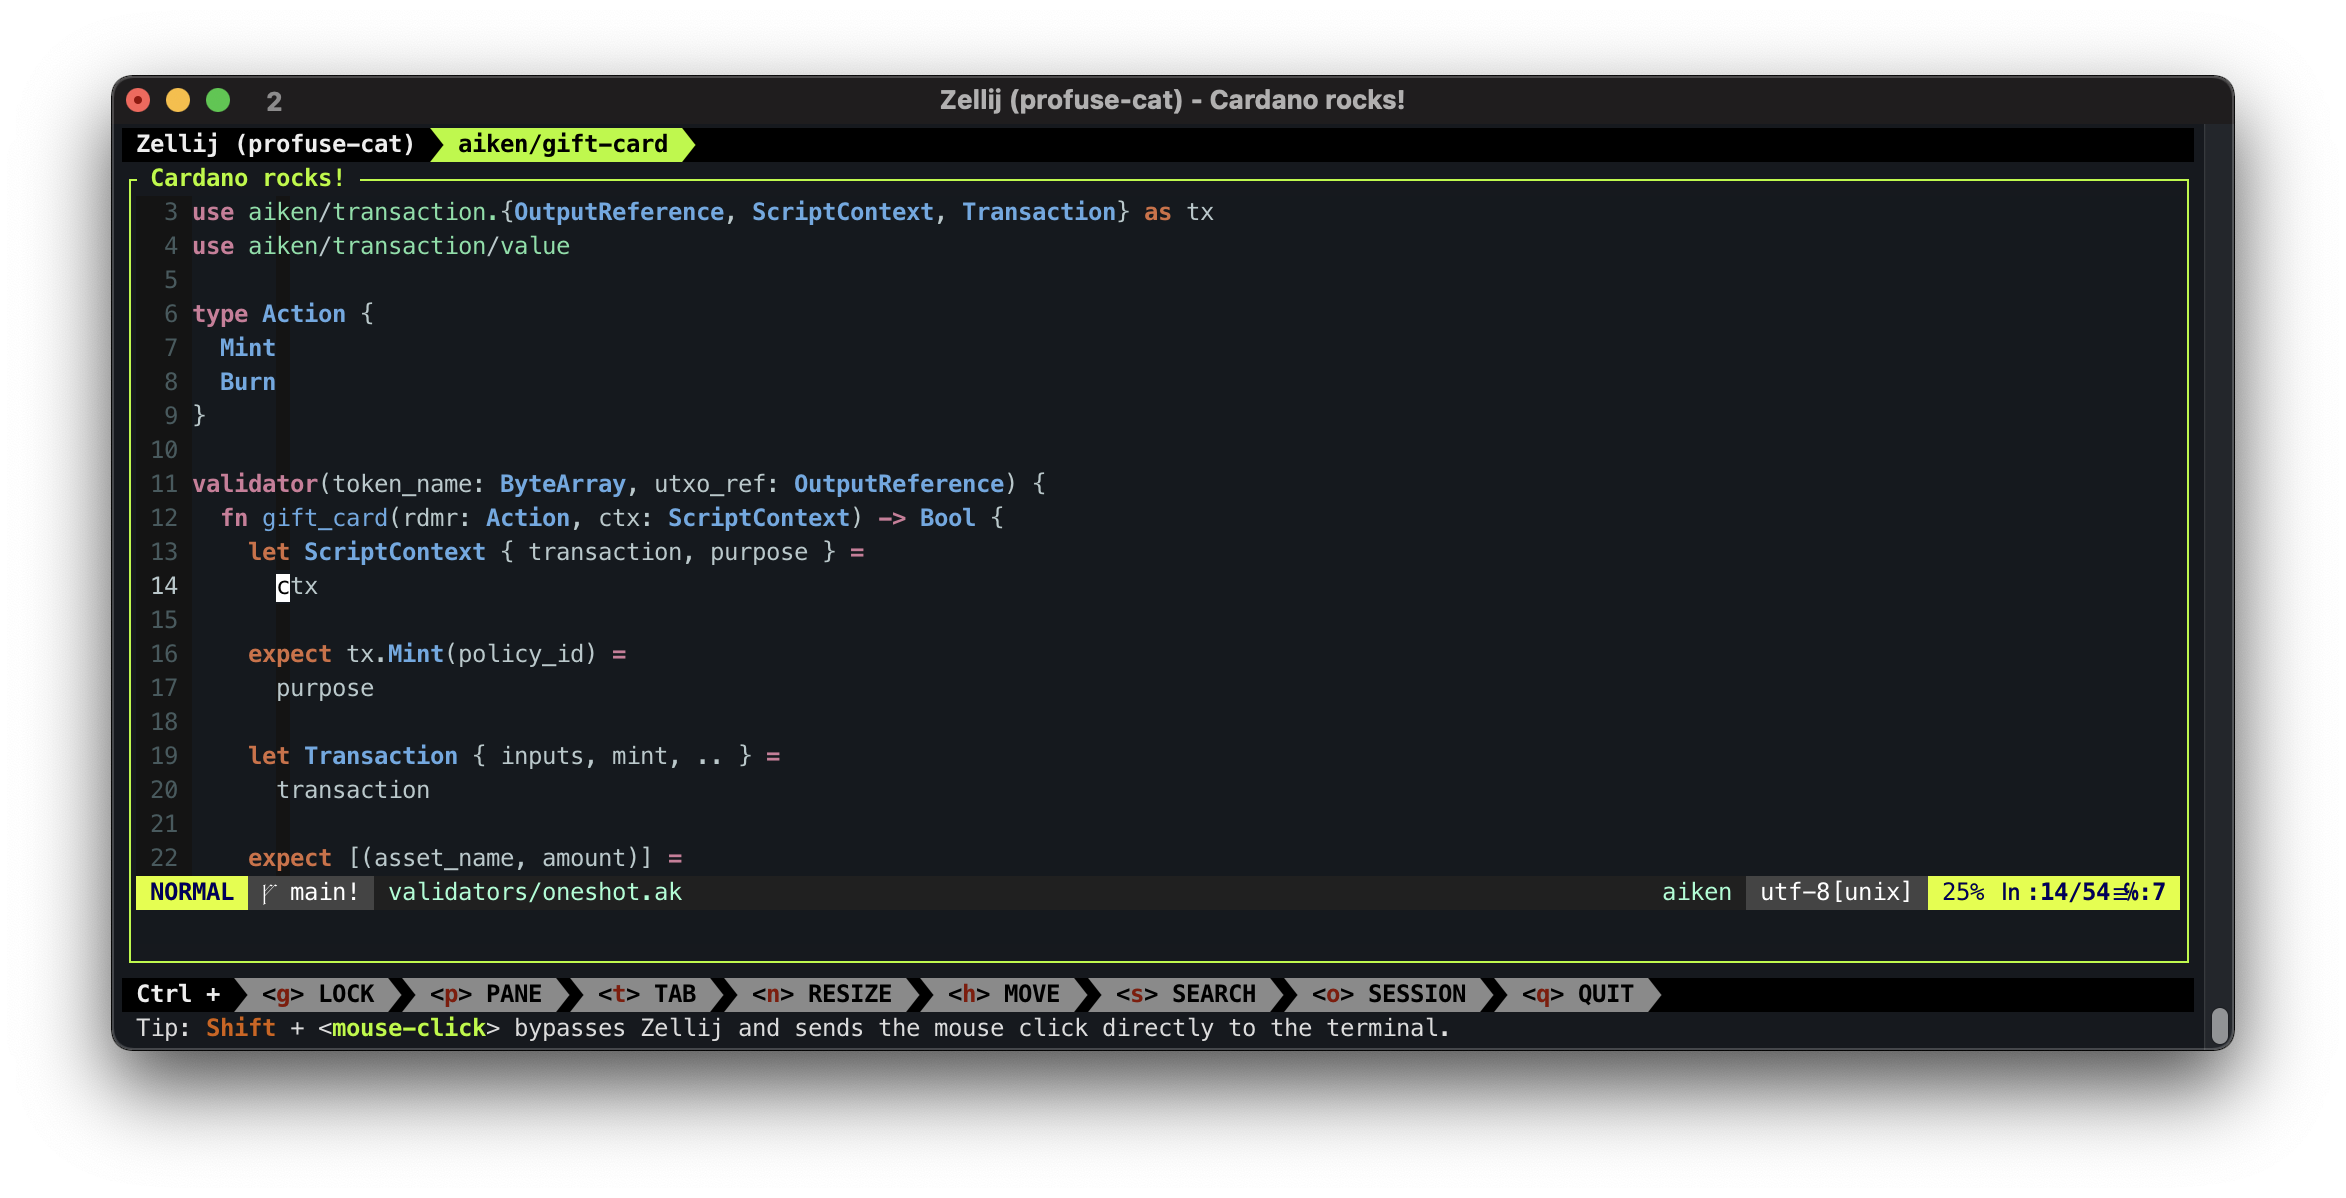Viewport: 2346px width, 1198px height.
Task: Click the Zellij (profuse-cat) session label
Action: 275,144
